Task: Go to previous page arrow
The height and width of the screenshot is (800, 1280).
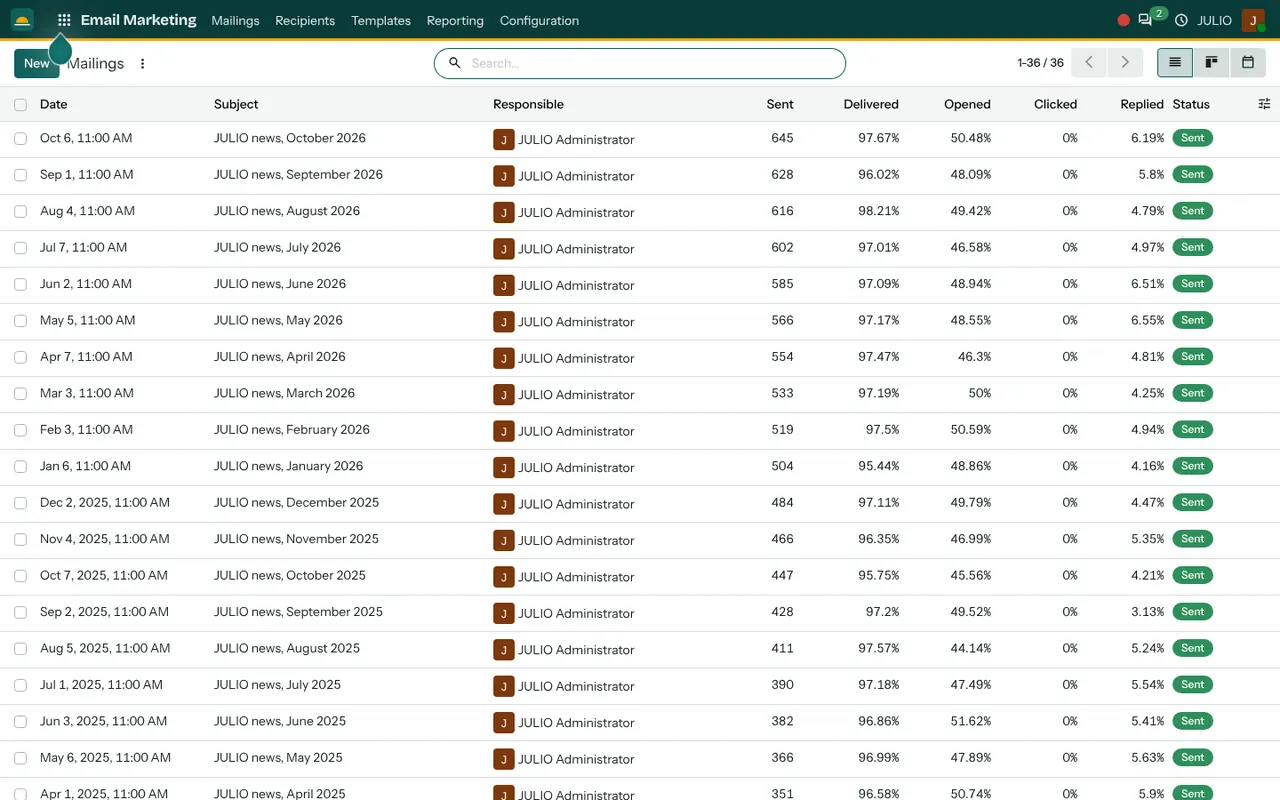Action: click(x=1089, y=63)
